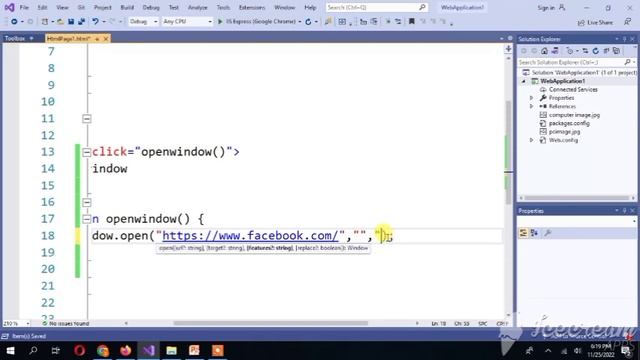Expand the Properties tree node

coord(531,98)
